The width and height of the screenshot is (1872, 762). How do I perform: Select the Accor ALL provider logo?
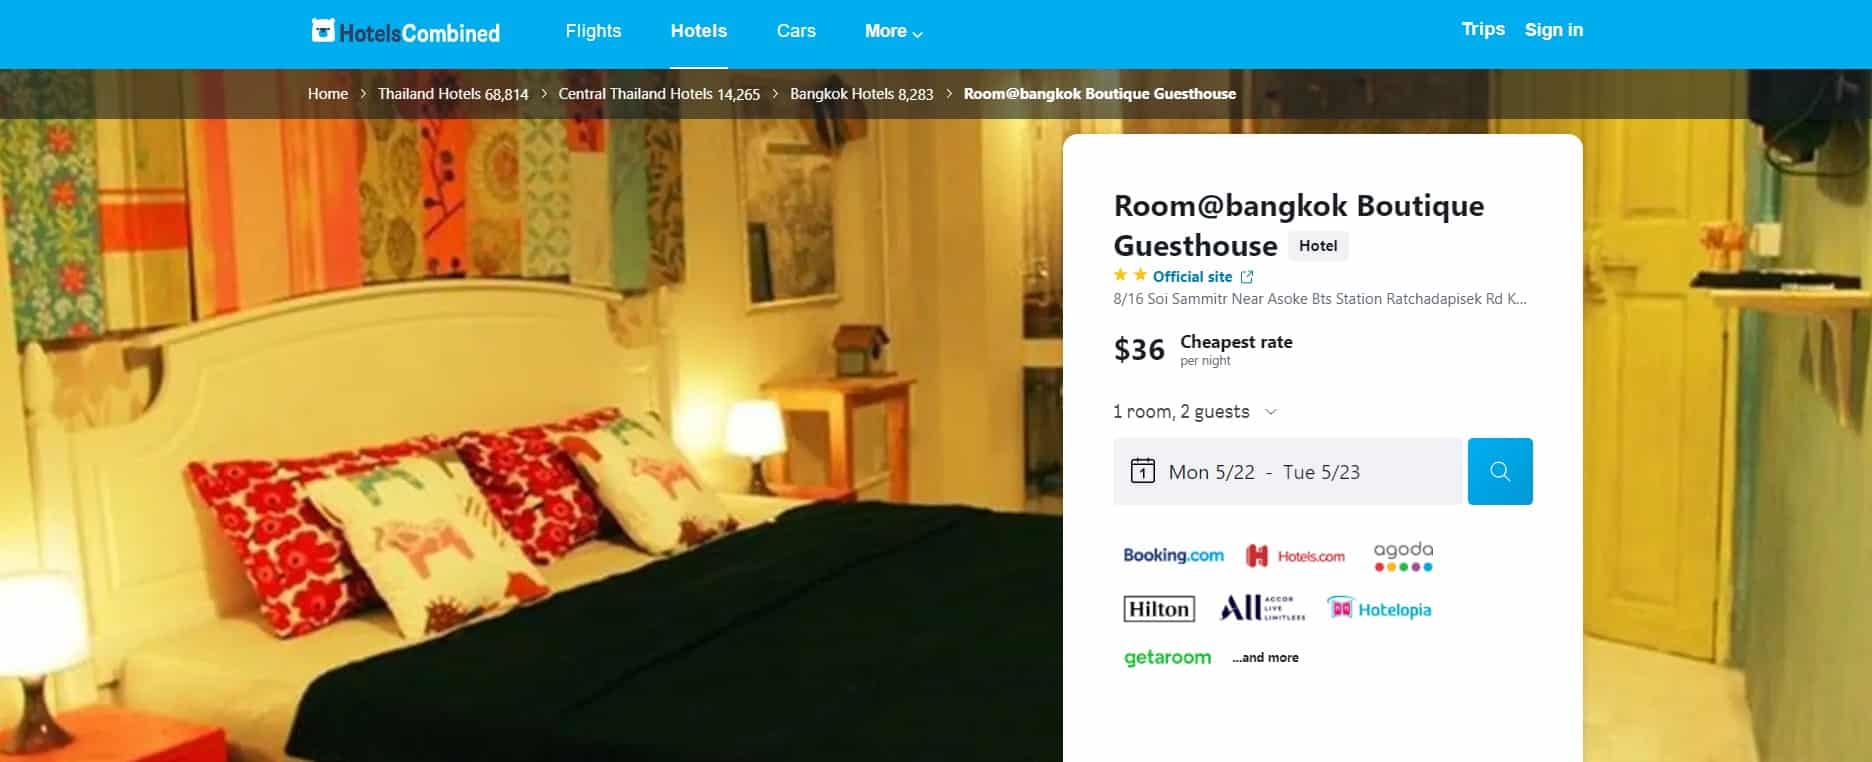1262,608
